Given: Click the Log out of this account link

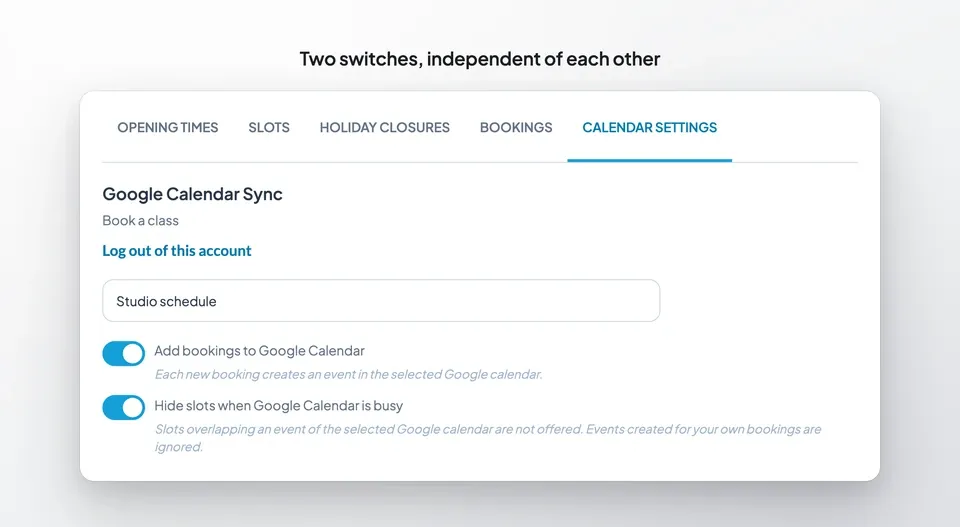Looking at the screenshot, I should [177, 250].
